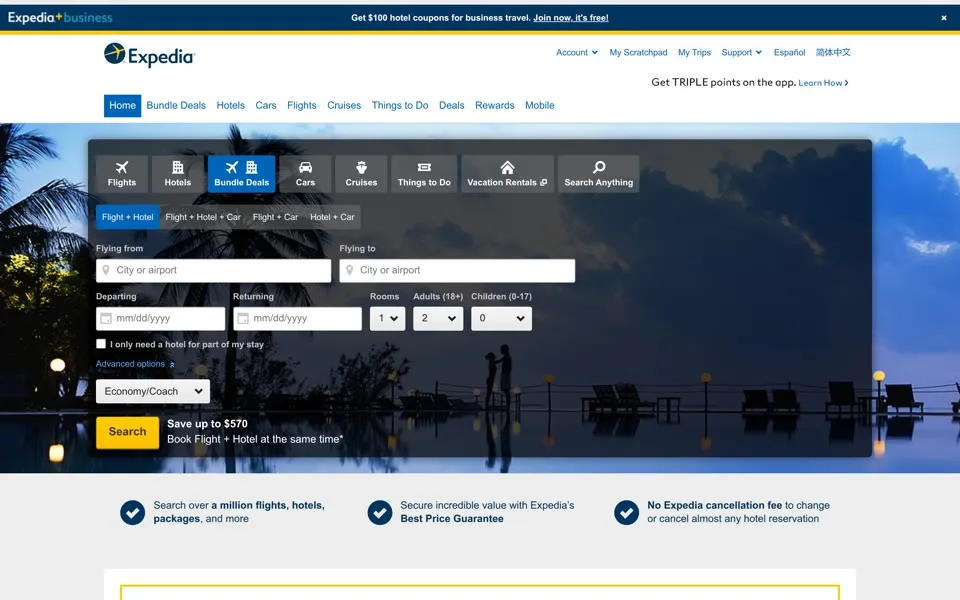Open Vacation Rentals search tab

[507, 174]
